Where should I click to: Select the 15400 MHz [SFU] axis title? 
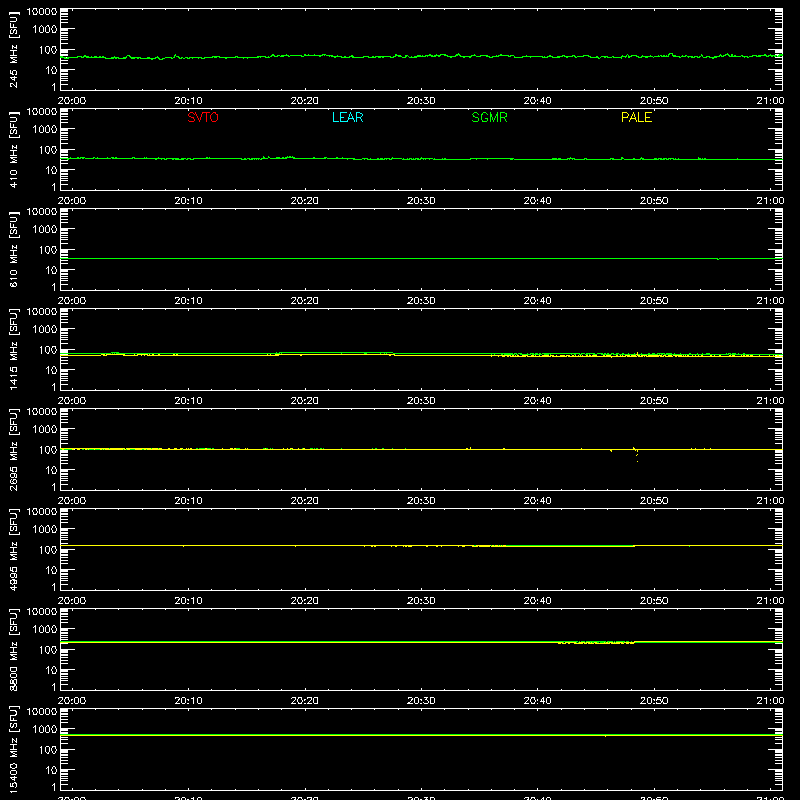coord(13,750)
